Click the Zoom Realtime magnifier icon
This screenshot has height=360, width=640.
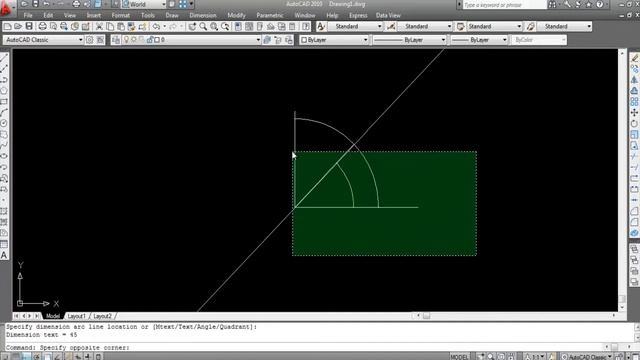(x=203, y=27)
